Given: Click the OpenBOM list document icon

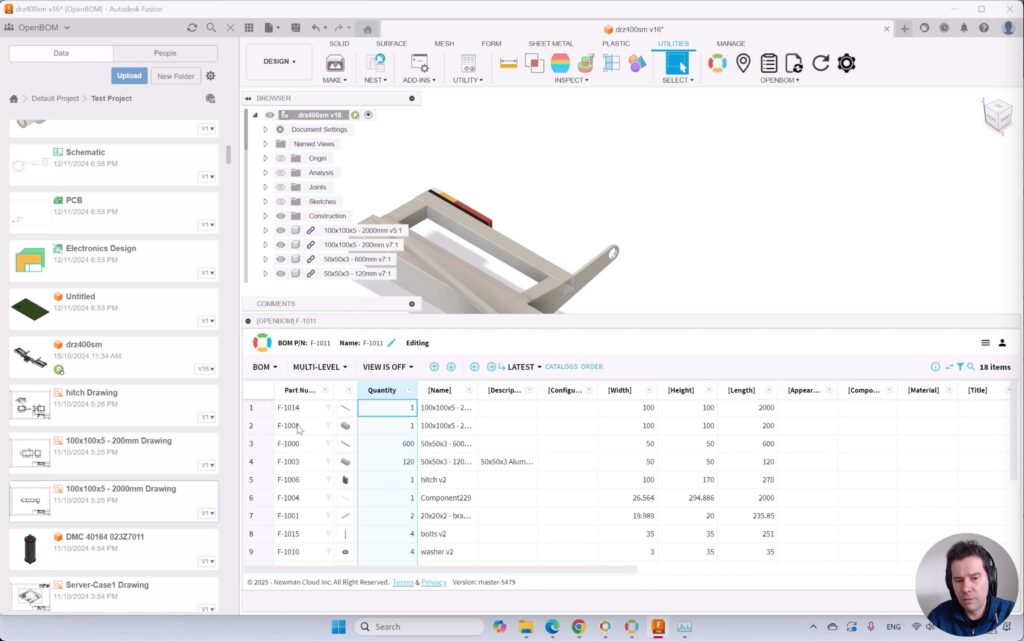Looking at the screenshot, I should click(x=769, y=63).
